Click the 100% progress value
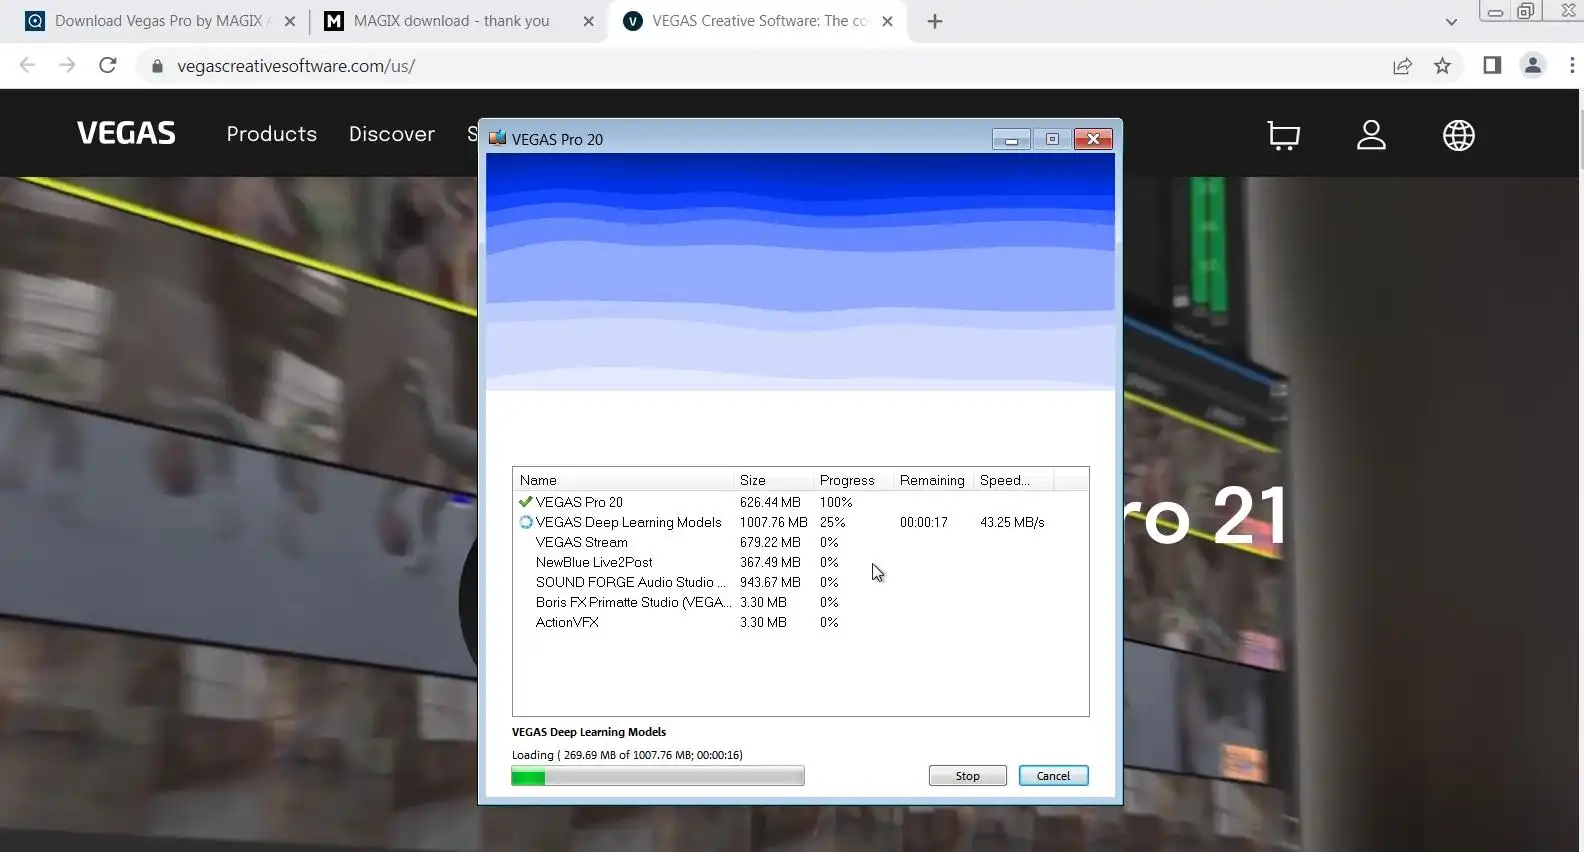Viewport: 1584px width, 852px height. click(x=836, y=502)
